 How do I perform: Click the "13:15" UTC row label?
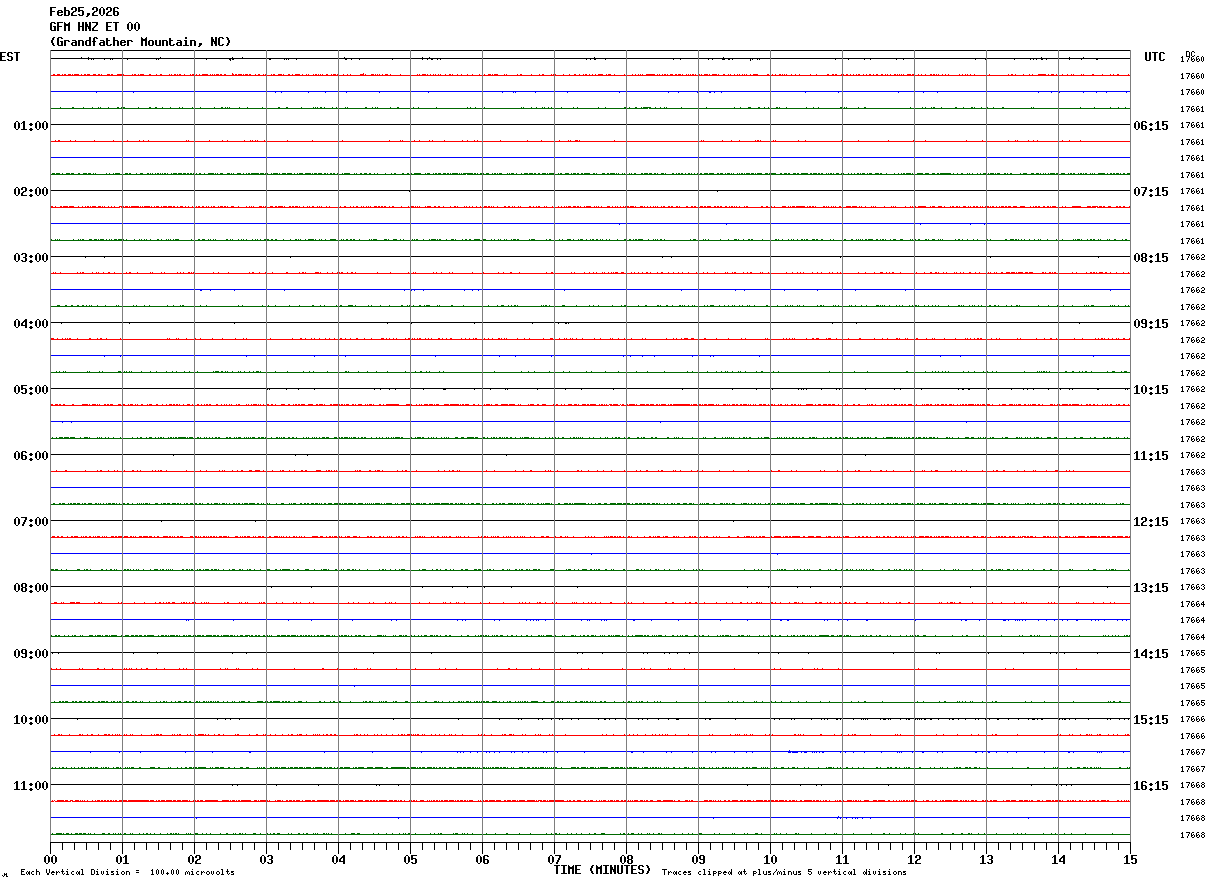click(x=1151, y=587)
